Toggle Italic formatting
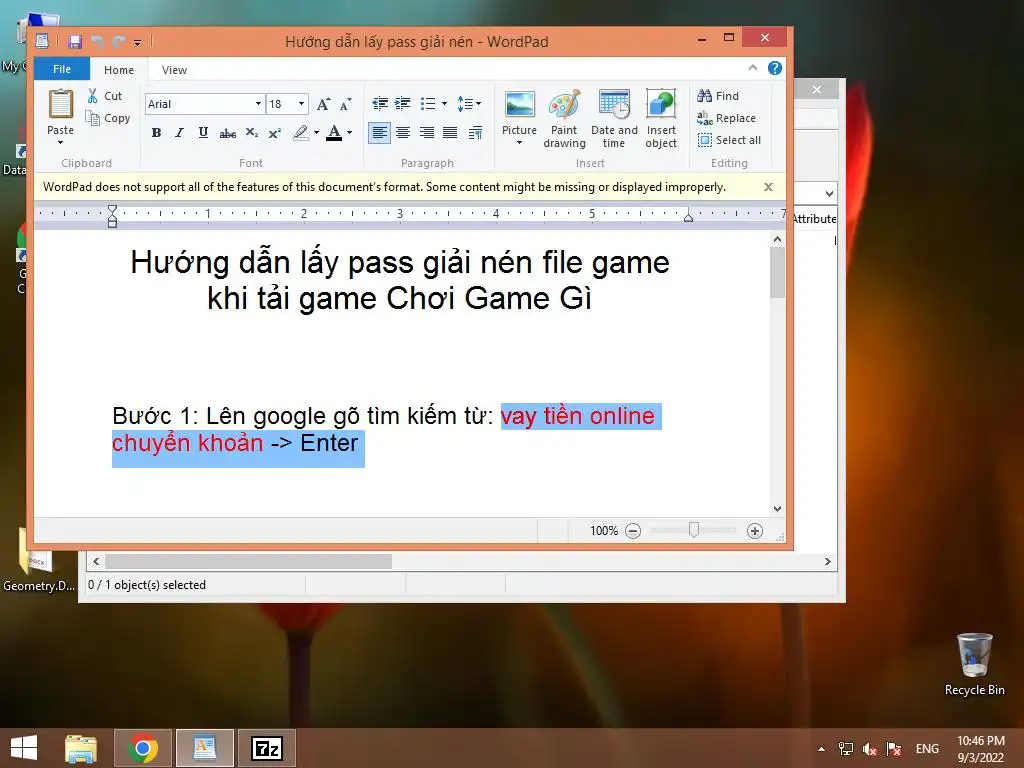 [180, 133]
